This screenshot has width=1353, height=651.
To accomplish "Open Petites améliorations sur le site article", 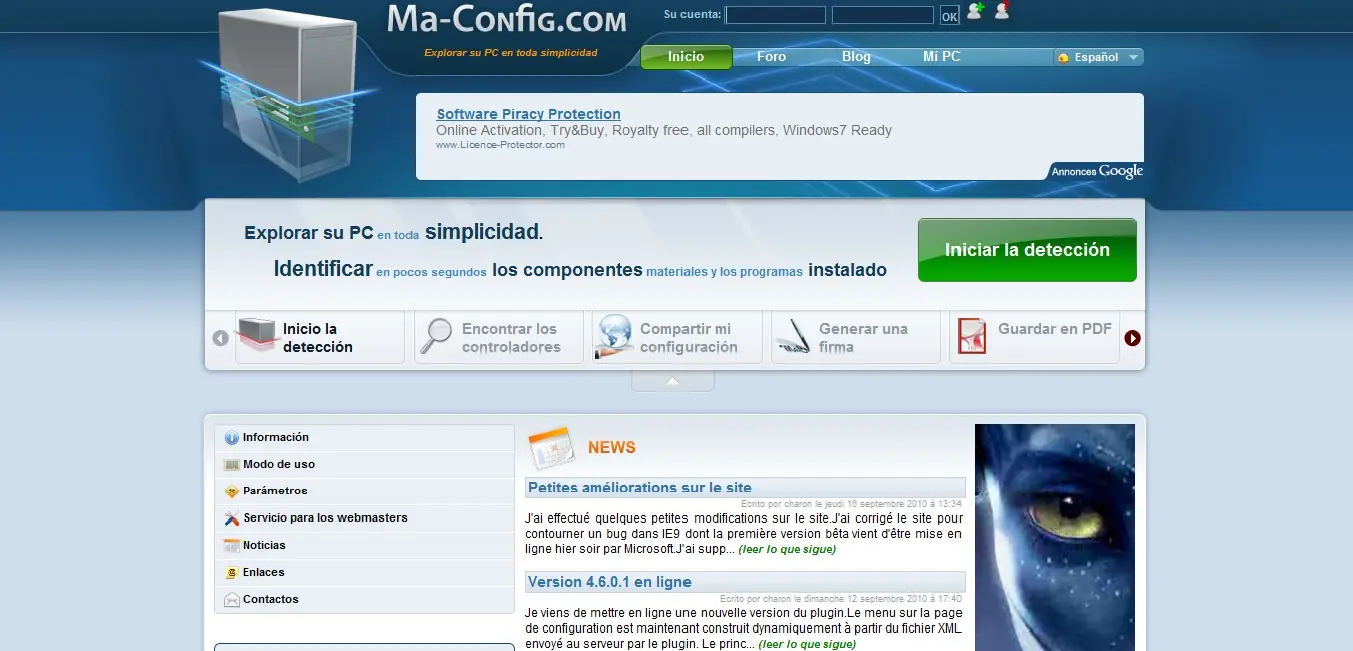I will [640, 488].
